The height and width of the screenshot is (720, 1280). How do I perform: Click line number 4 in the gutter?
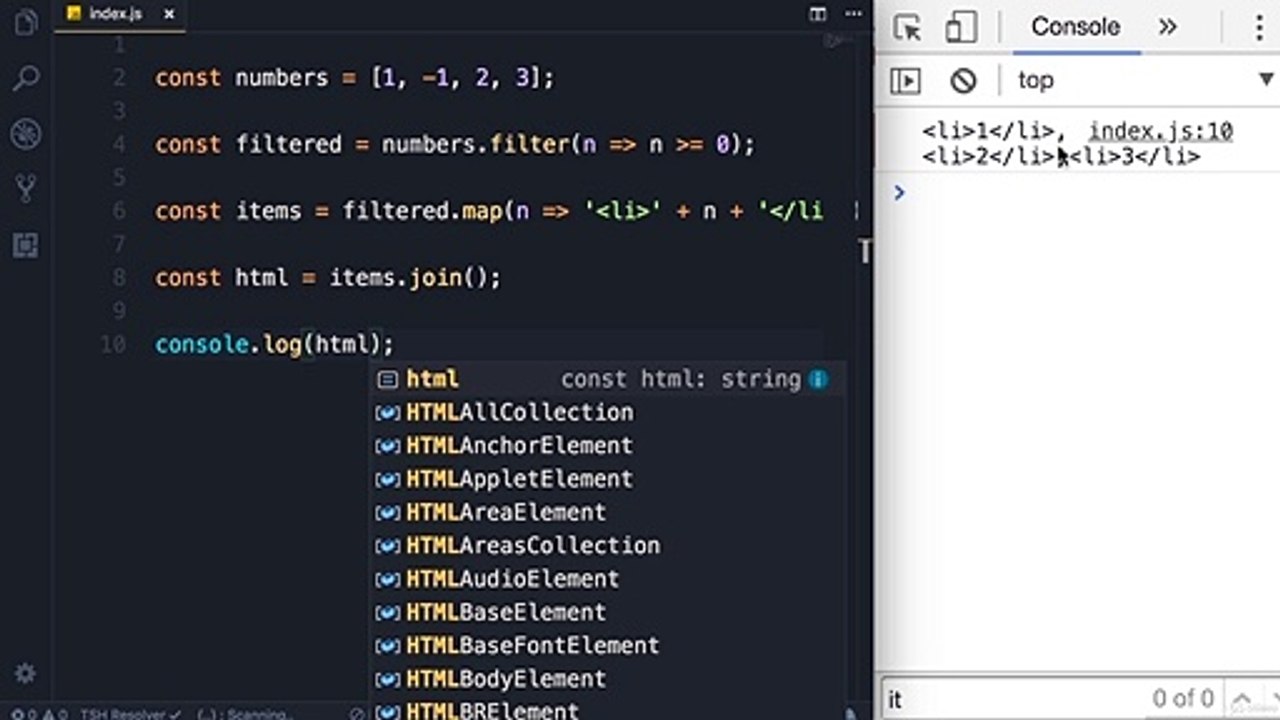point(119,145)
